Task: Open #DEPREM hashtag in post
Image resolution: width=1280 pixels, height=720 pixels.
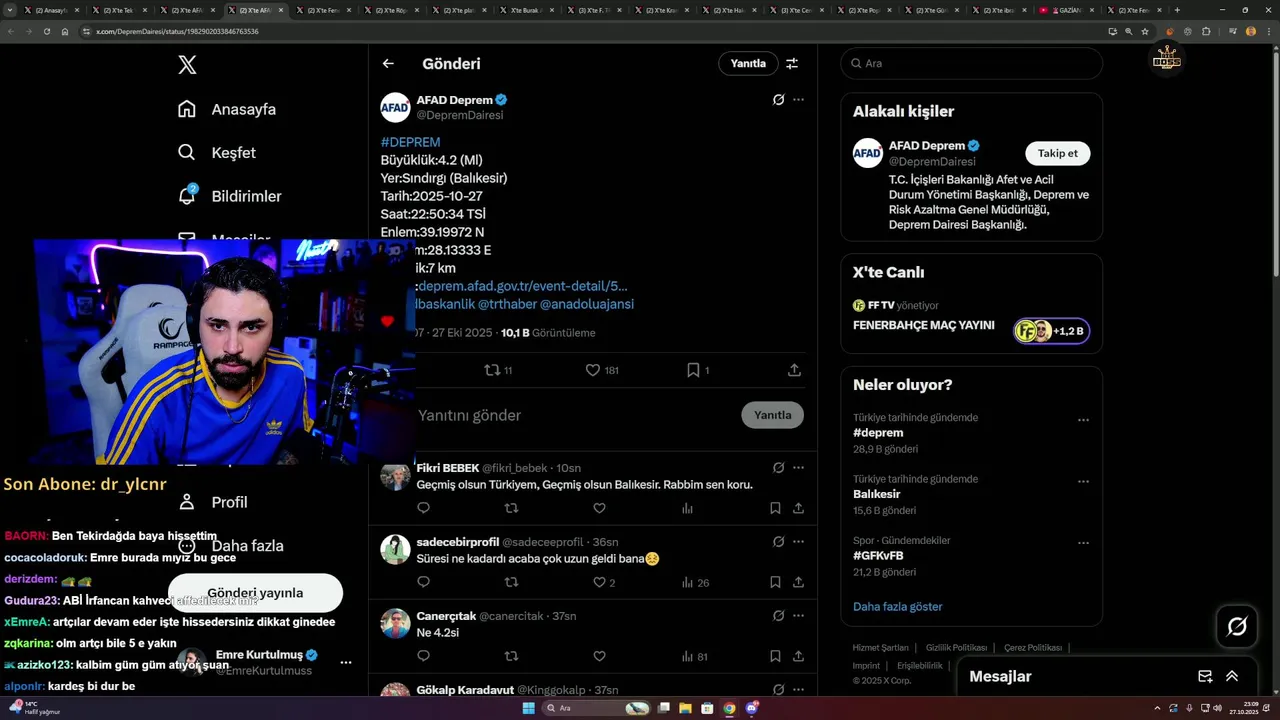Action: (410, 142)
